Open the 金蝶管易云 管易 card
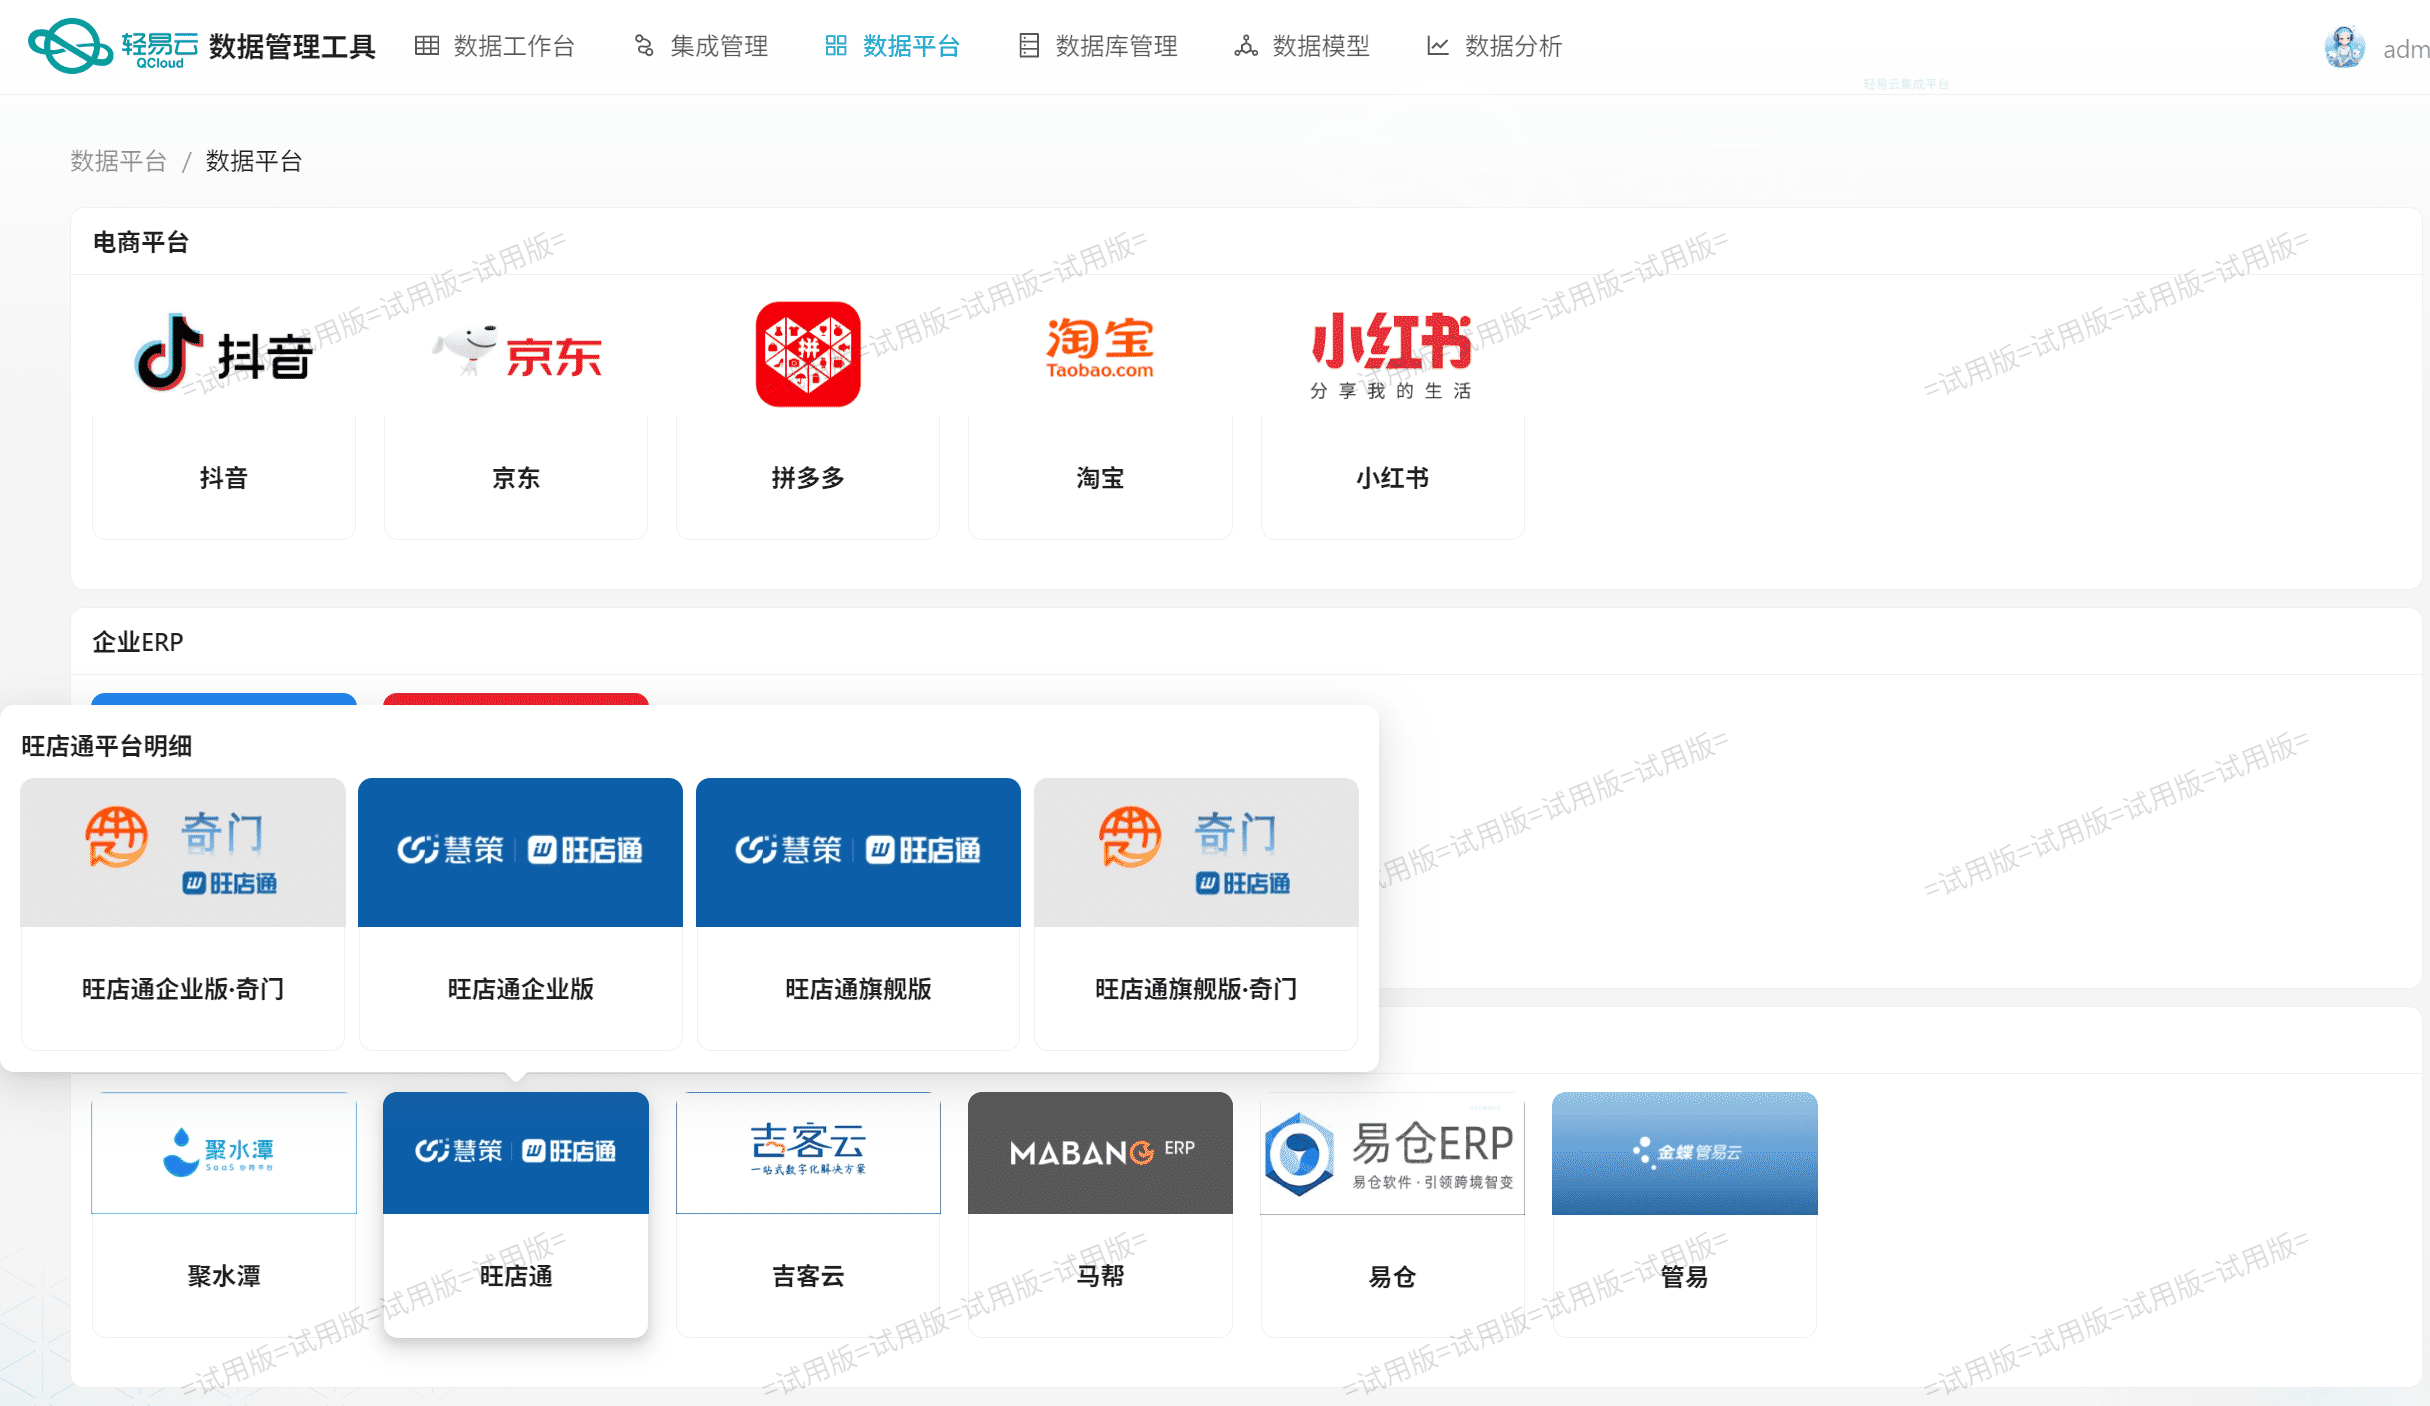The width and height of the screenshot is (2430, 1406). [x=1684, y=1212]
